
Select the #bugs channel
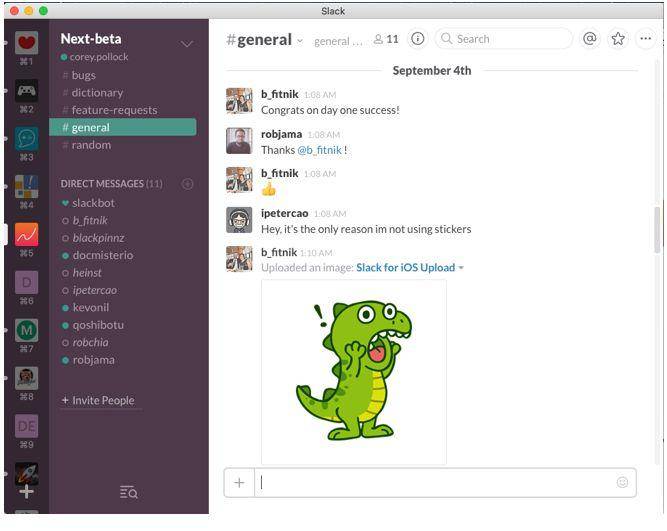[x=83, y=75]
